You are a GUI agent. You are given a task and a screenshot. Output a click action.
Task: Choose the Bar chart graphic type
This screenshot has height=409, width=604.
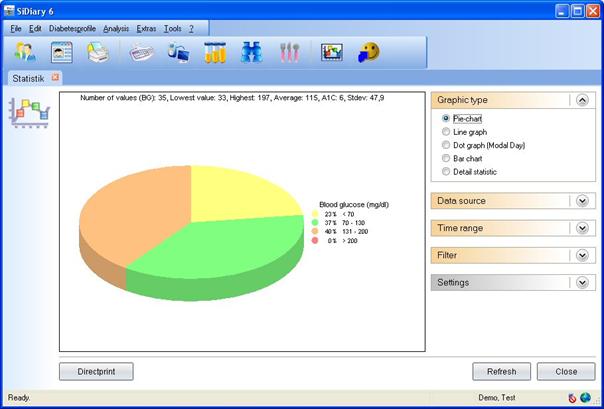[x=446, y=158]
